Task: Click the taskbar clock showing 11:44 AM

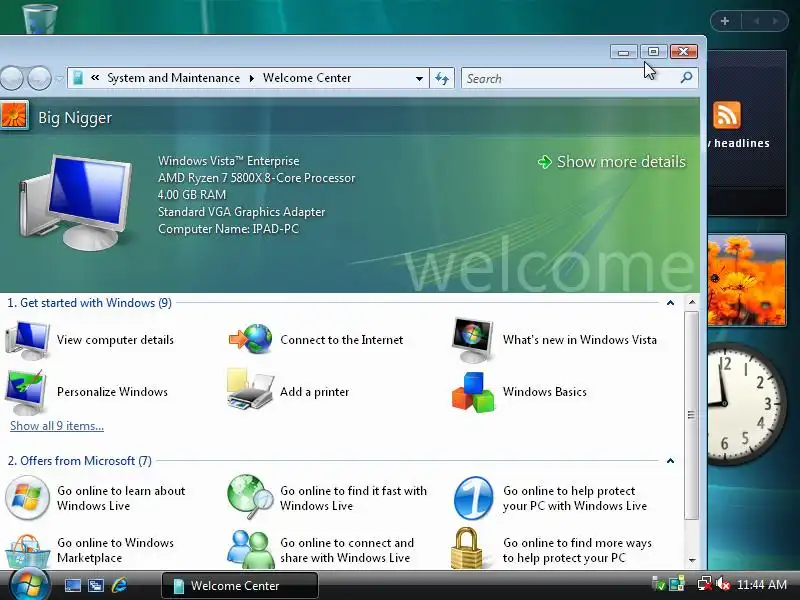Action: click(762, 584)
